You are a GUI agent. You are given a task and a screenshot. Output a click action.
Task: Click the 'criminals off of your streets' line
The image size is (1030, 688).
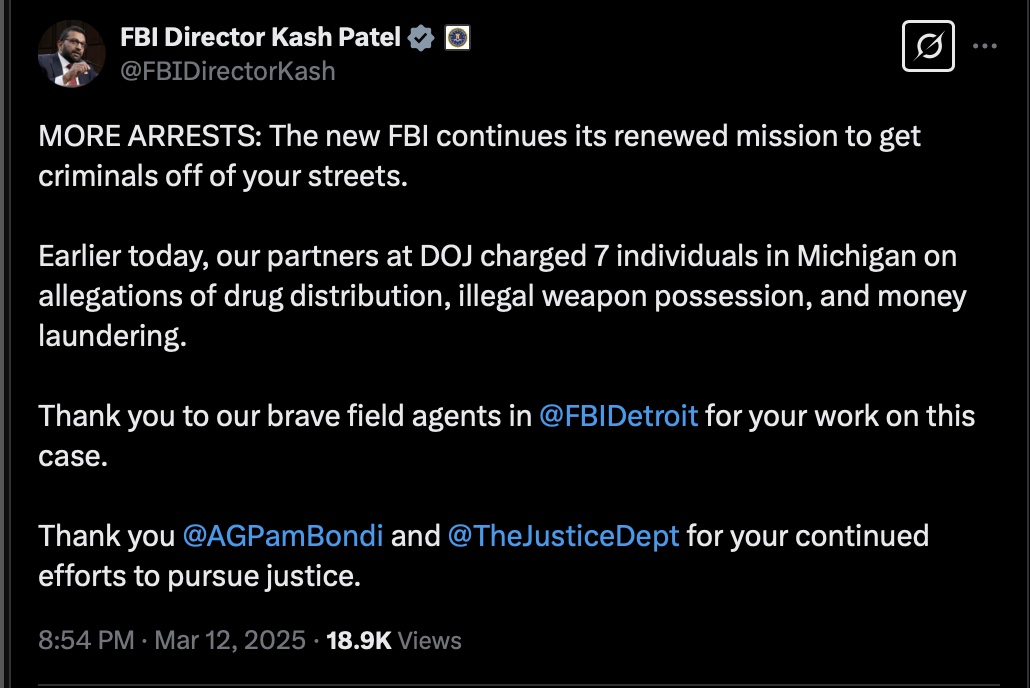point(223,176)
